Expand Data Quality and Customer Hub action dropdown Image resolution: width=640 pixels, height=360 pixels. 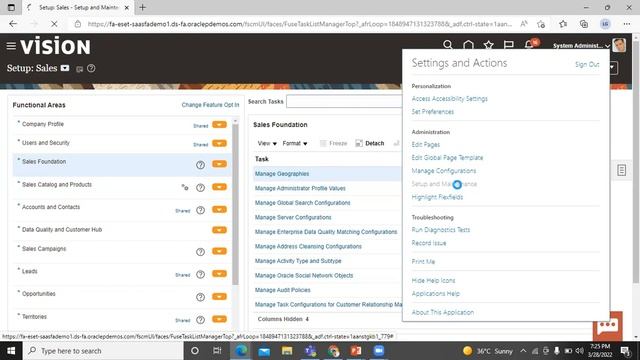pos(219,230)
